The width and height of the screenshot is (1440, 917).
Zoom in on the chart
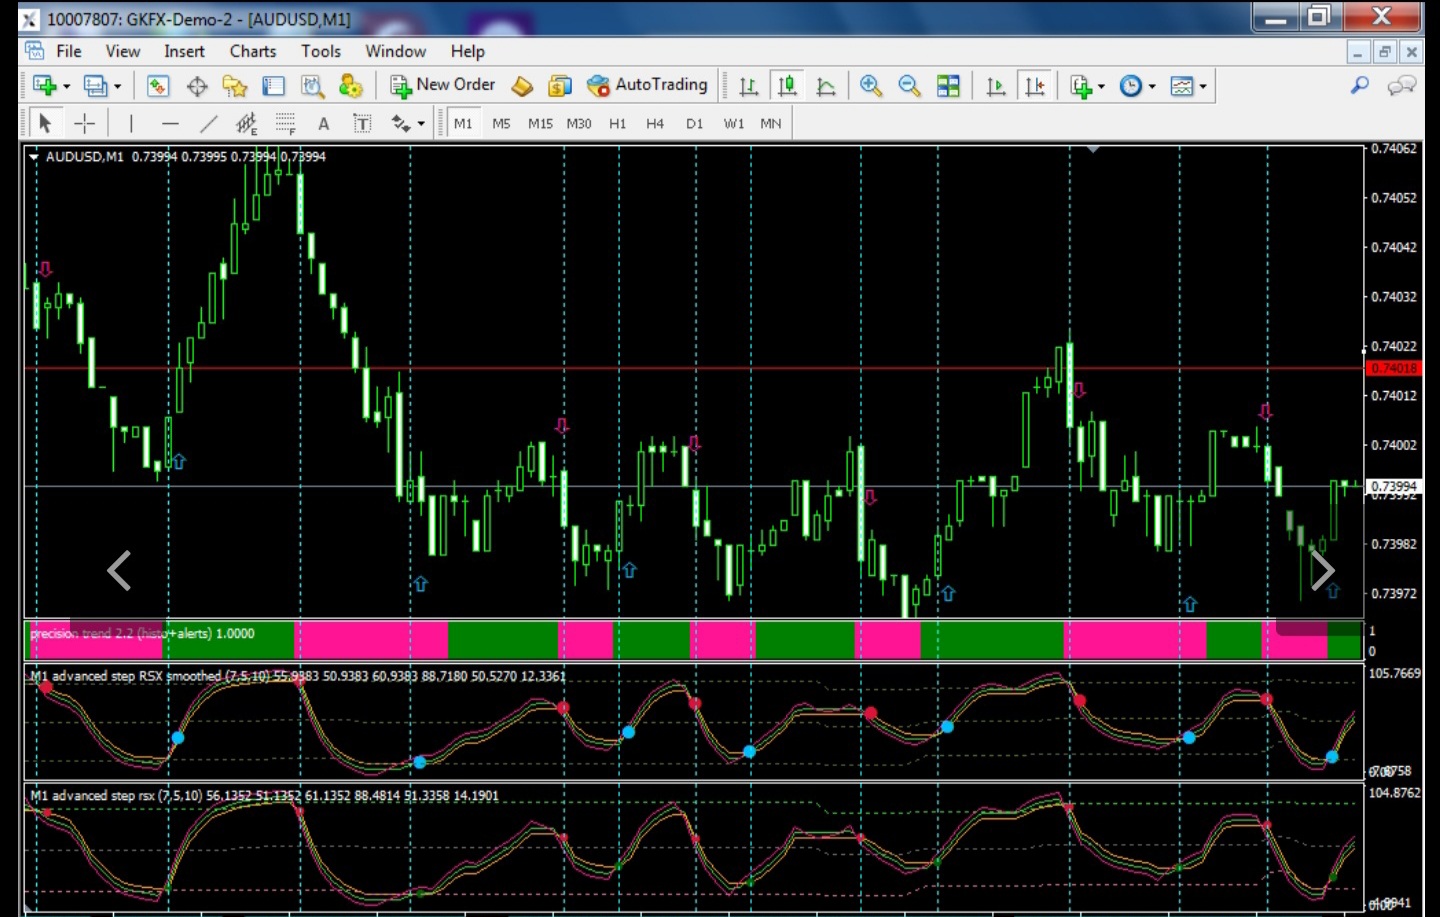click(870, 86)
